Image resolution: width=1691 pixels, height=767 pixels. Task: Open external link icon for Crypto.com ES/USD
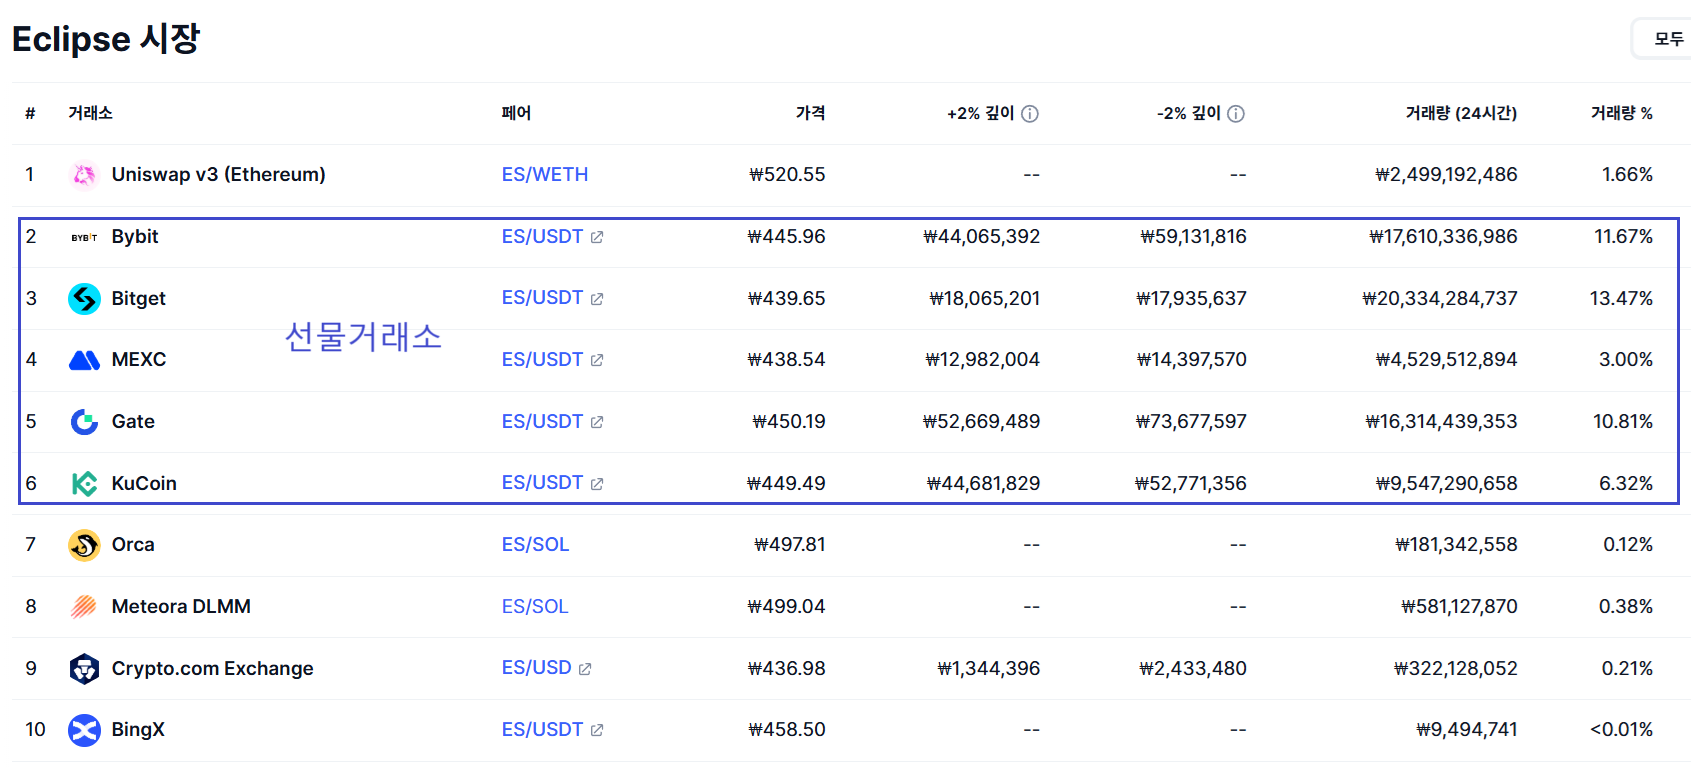585,669
